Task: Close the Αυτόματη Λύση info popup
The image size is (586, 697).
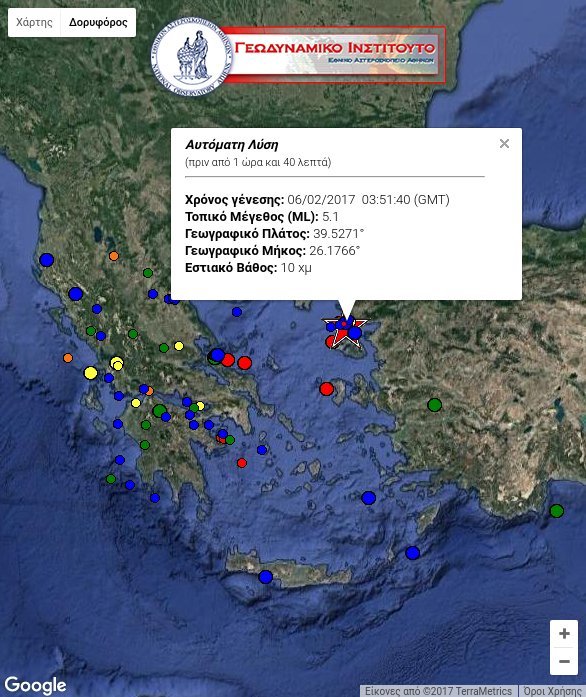Action: coord(504,144)
